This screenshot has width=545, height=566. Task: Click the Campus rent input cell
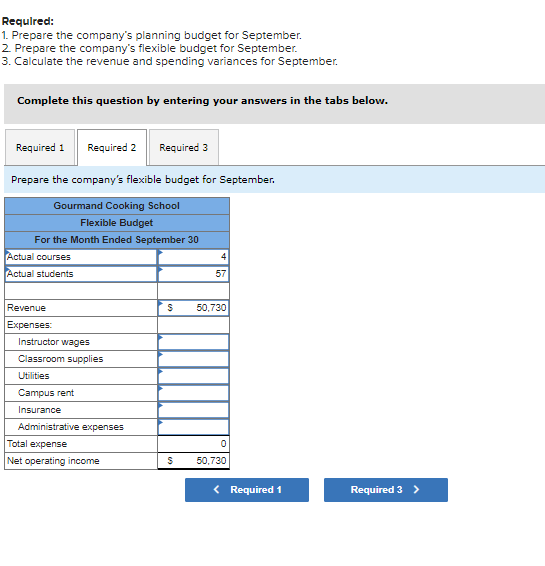pyautogui.click(x=193, y=393)
